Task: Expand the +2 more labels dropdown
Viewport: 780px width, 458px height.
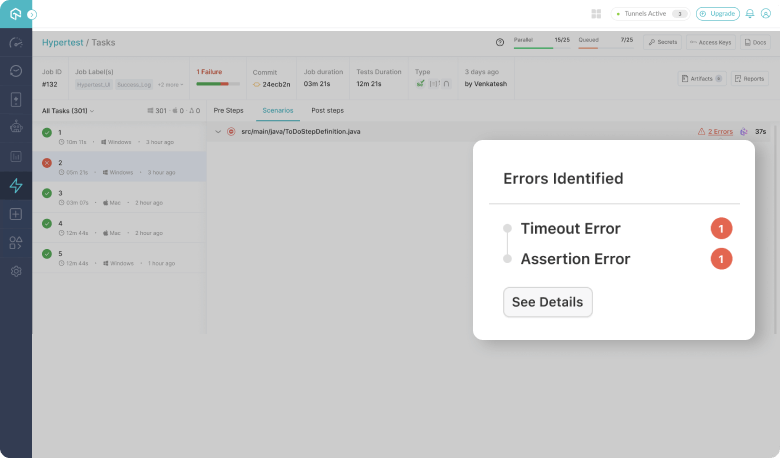Action: [x=171, y=85]
